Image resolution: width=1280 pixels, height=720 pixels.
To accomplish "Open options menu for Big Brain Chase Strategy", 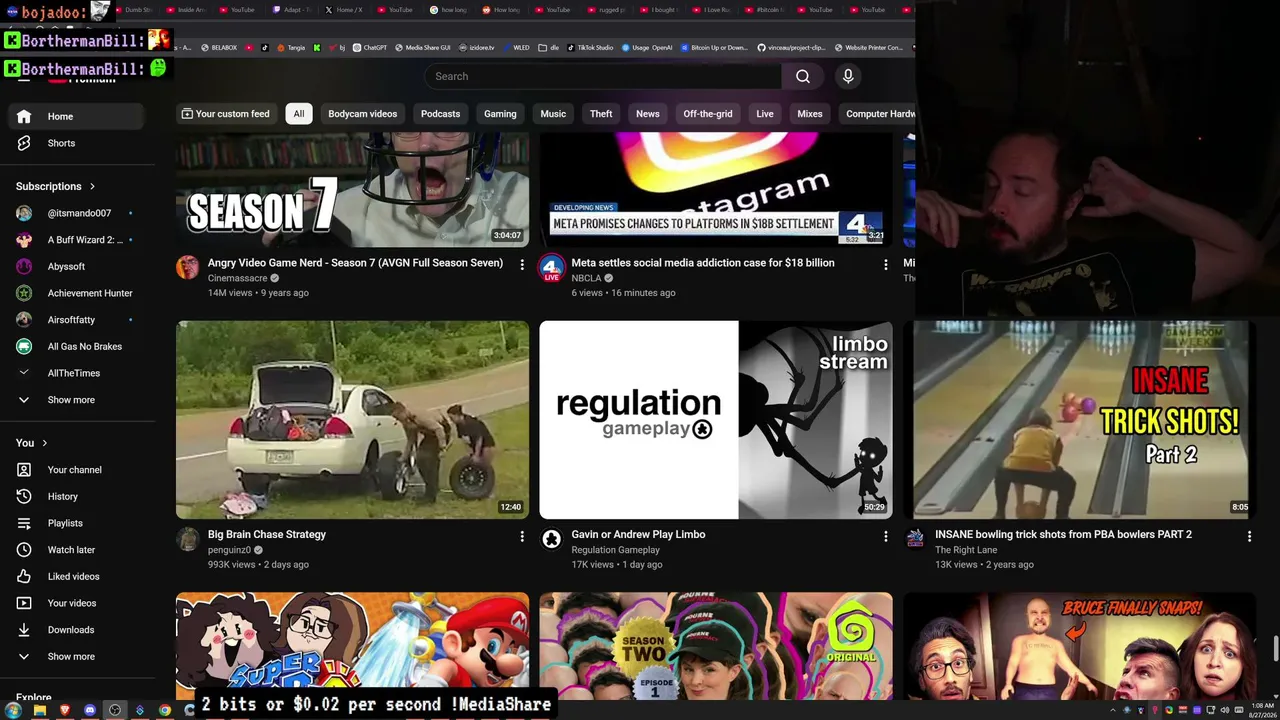I will pos(521,536).
